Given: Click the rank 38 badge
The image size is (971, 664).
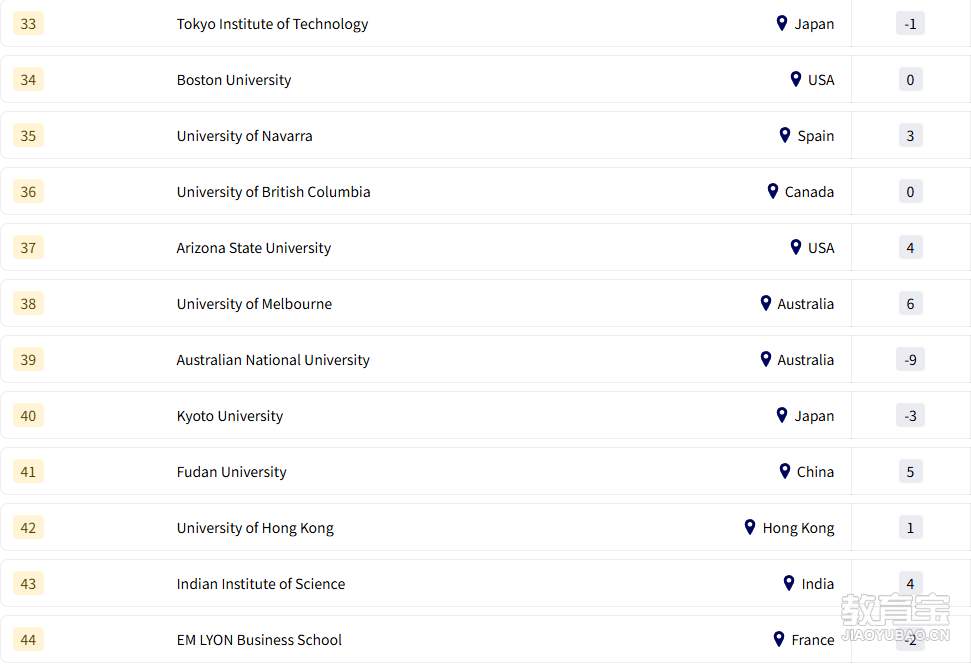Looking at the screenshot, I should (28, 304).
